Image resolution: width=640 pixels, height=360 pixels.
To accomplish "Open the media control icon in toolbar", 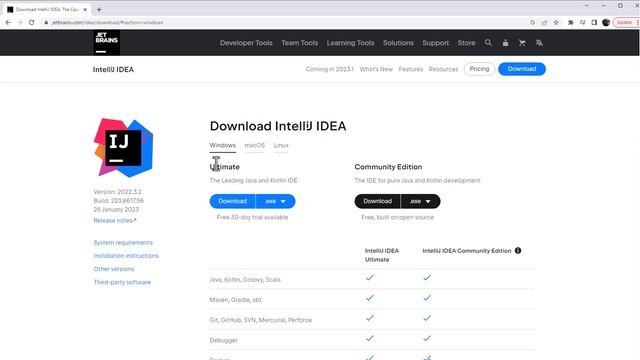I will point(582,22).
